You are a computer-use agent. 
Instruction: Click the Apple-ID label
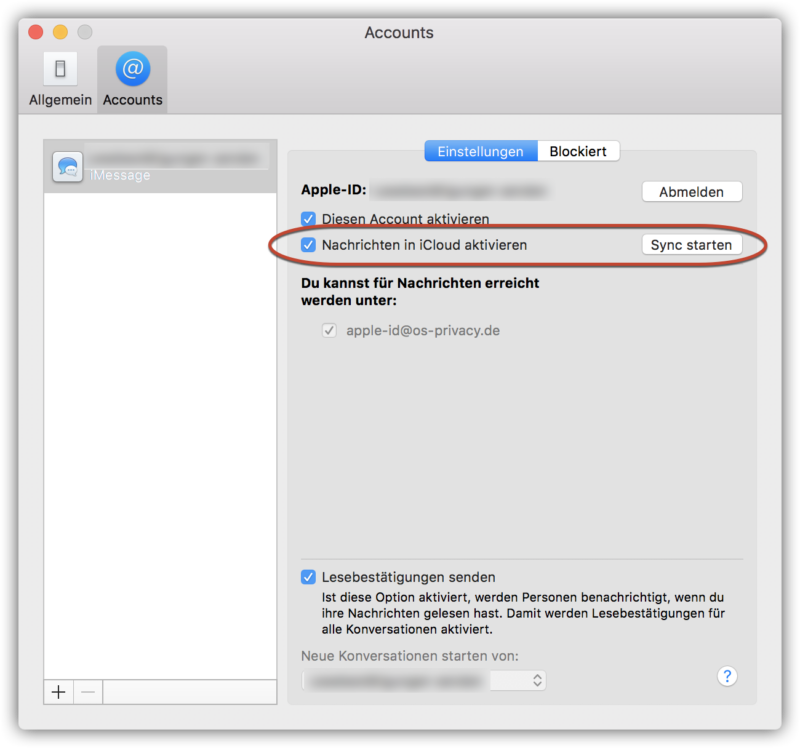coord(334,190)
